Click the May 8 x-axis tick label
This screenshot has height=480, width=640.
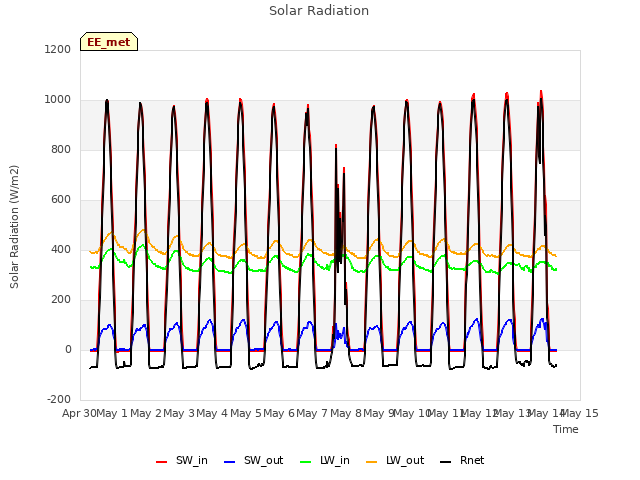point(346,413)
